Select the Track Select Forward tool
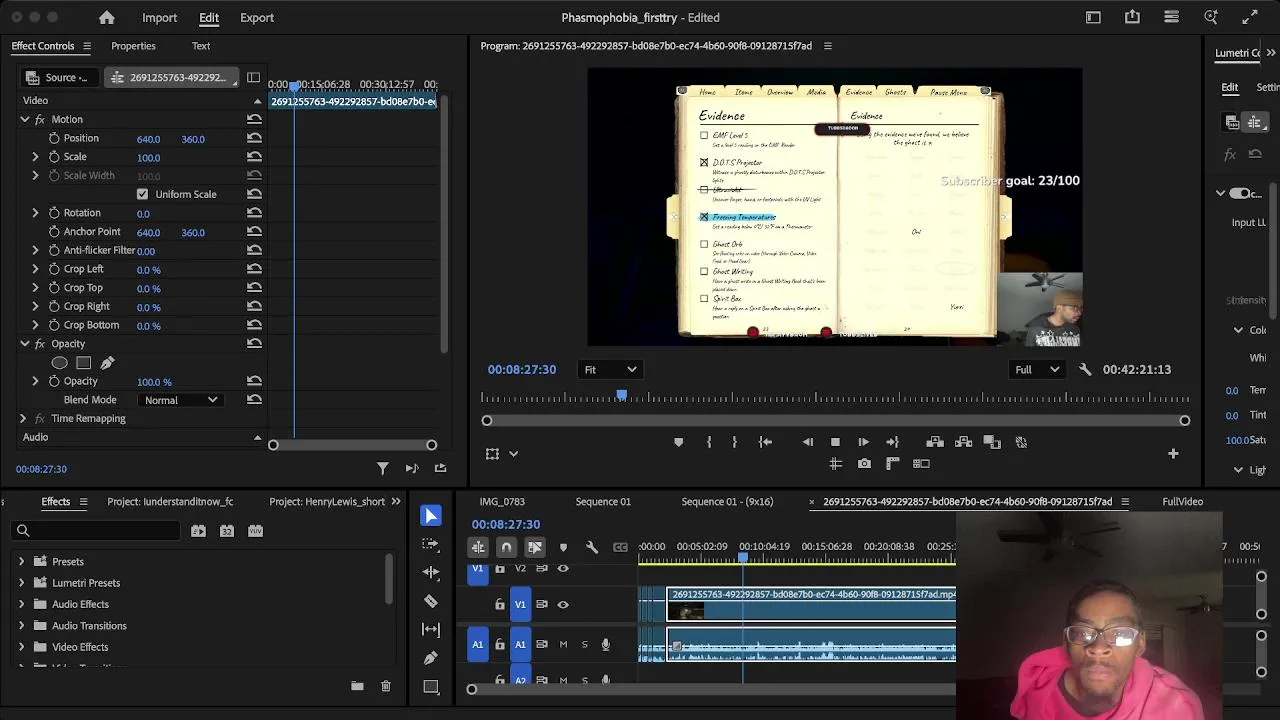 point(431,544)
